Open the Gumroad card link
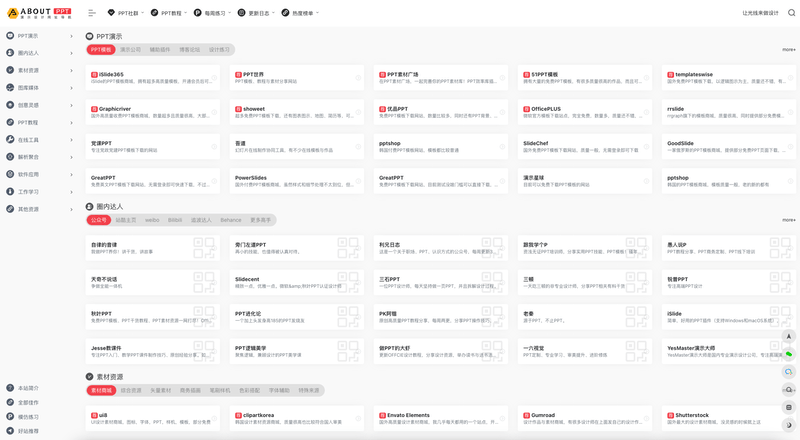800x440 pixels. pyautogui.click(x=585, y=419)
